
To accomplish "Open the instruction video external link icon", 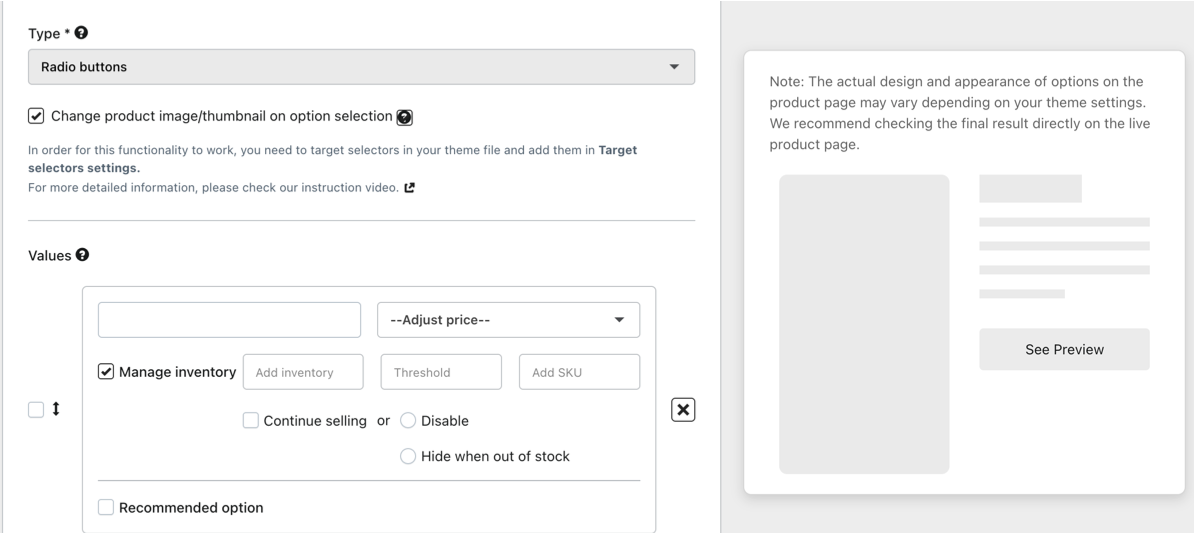I will 409,187.
